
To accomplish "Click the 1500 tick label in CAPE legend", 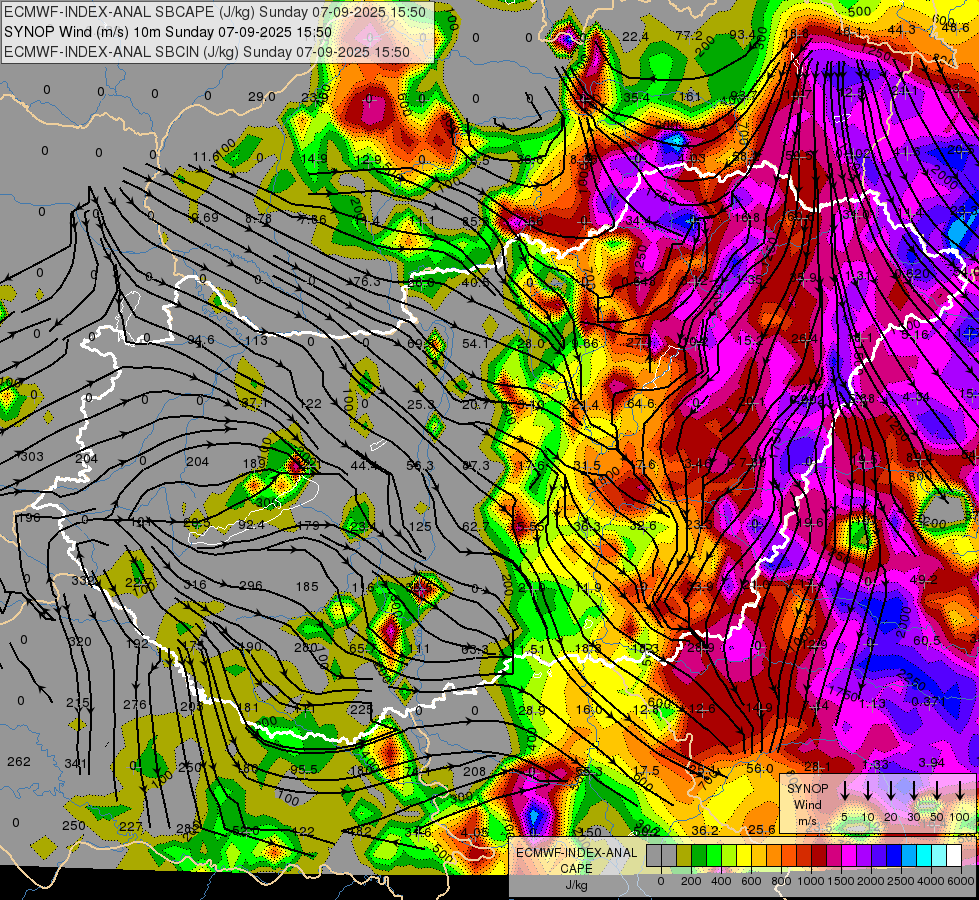I will [841, 881].
